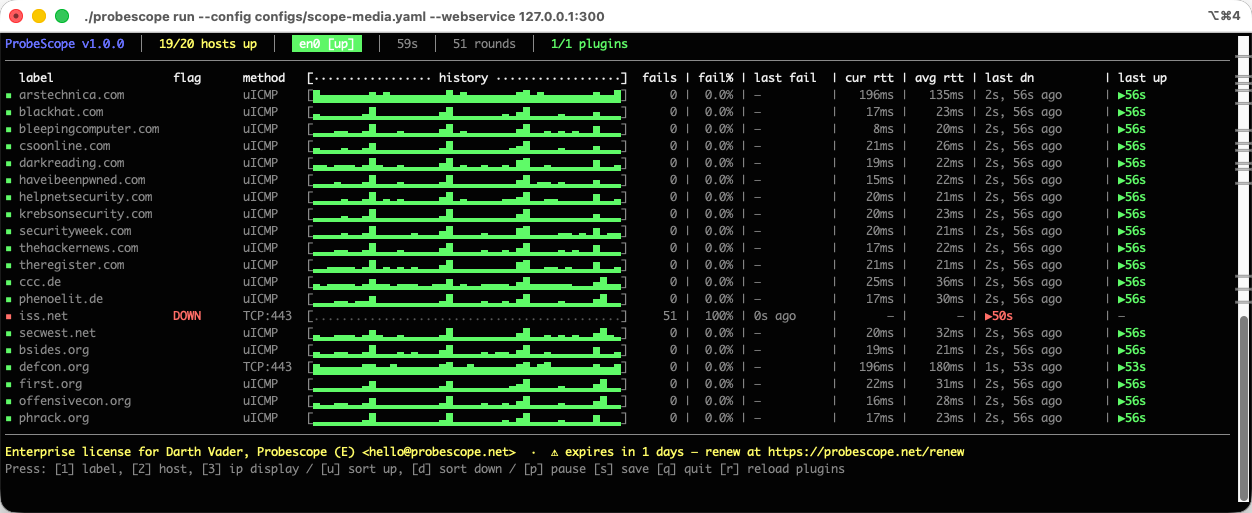The width and height of the screenshot is (1252, 513).
Task: Select the securityweek.com host label
Action: (75, 231)
